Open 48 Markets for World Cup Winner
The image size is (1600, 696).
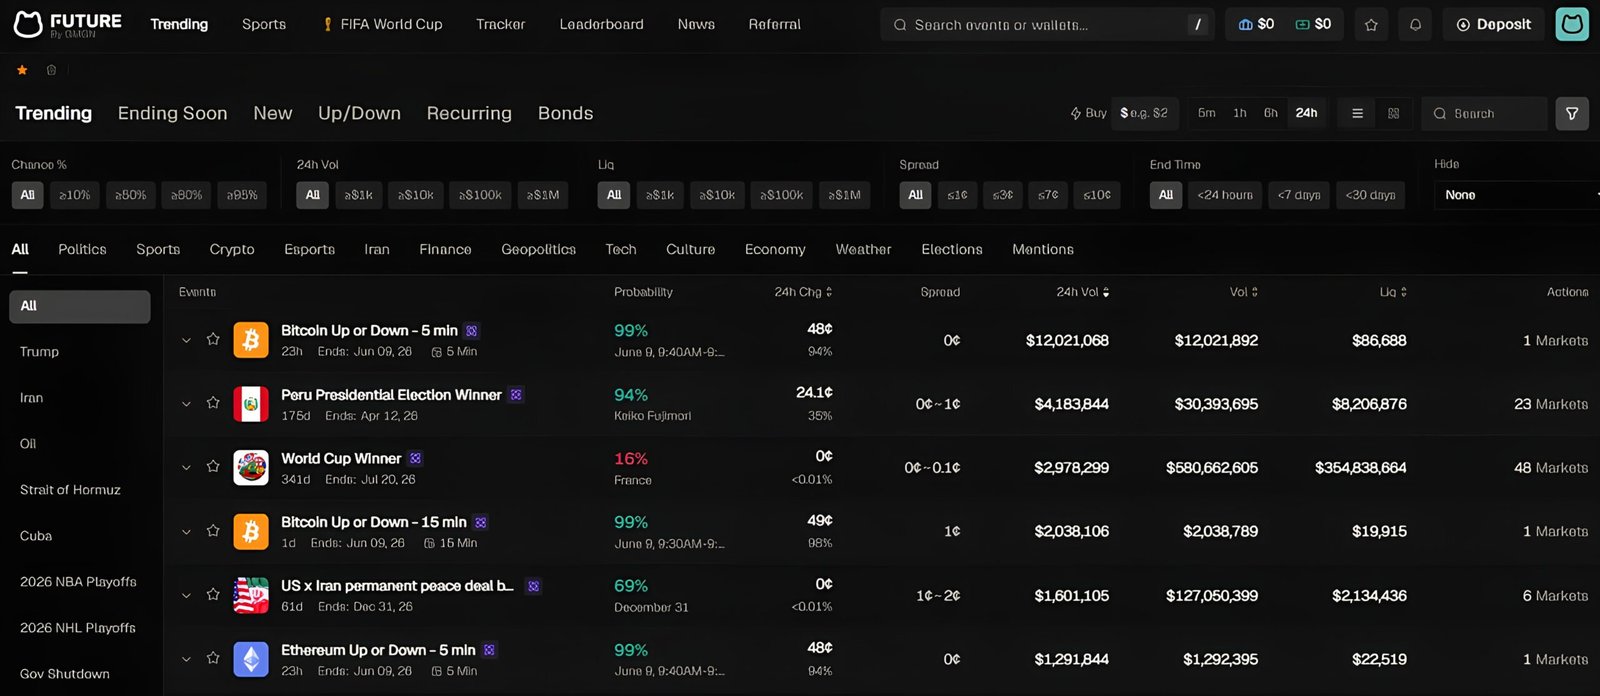tap(1551, 468)
